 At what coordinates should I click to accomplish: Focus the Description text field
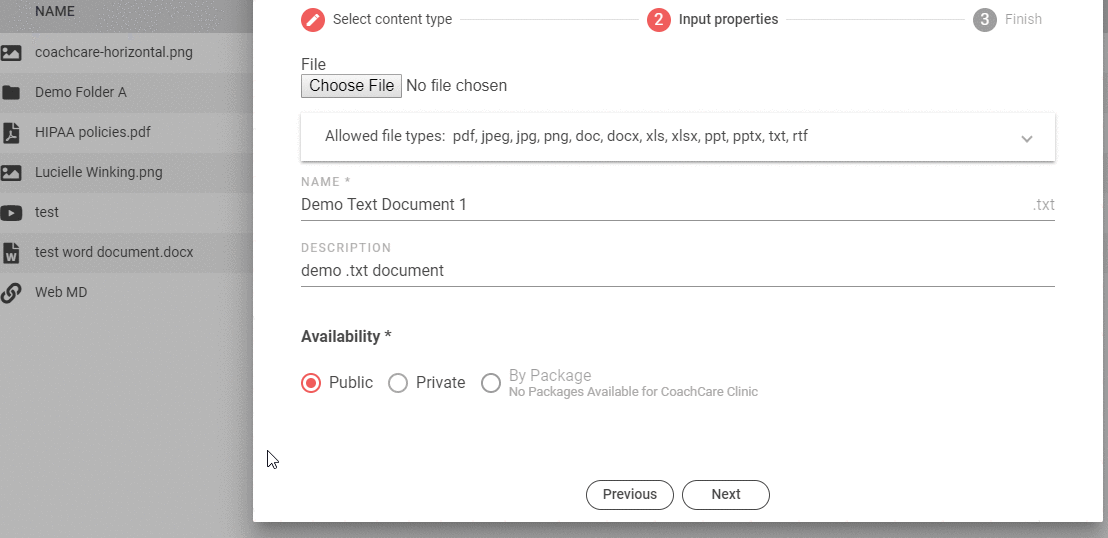point(677,271)
